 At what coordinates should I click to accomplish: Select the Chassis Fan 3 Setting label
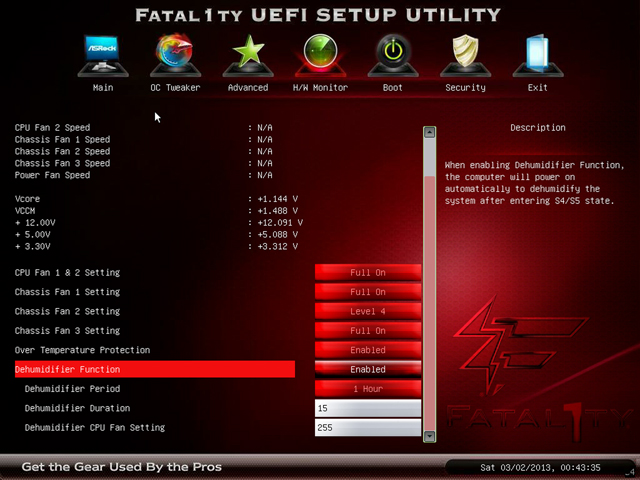(67, 331)
